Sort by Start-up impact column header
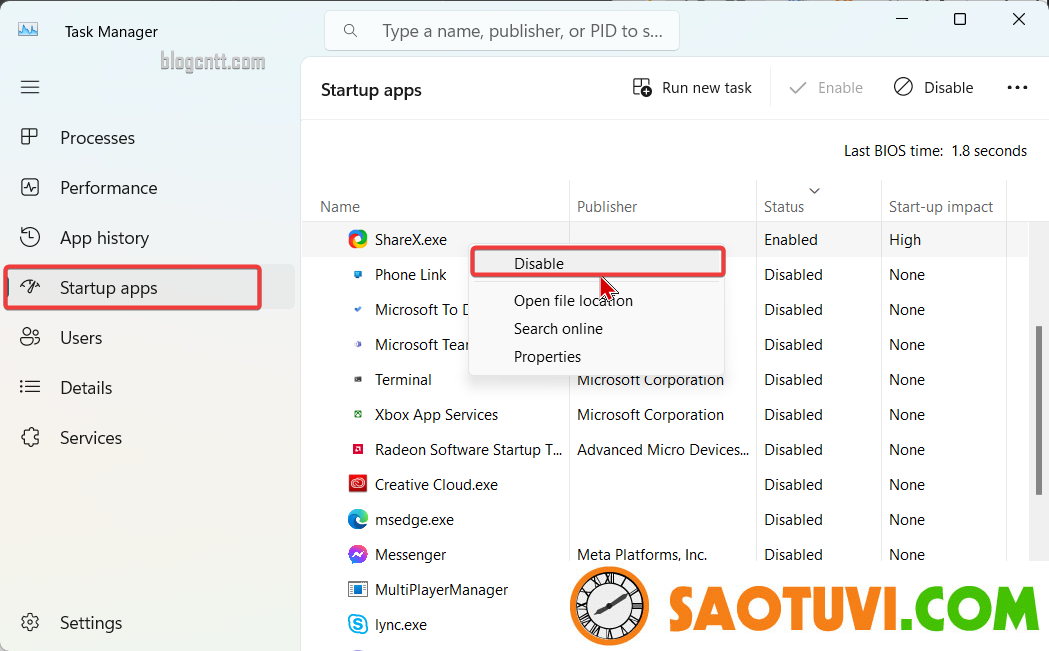This screenshot has width=1049, height=651. coord(943,207)
